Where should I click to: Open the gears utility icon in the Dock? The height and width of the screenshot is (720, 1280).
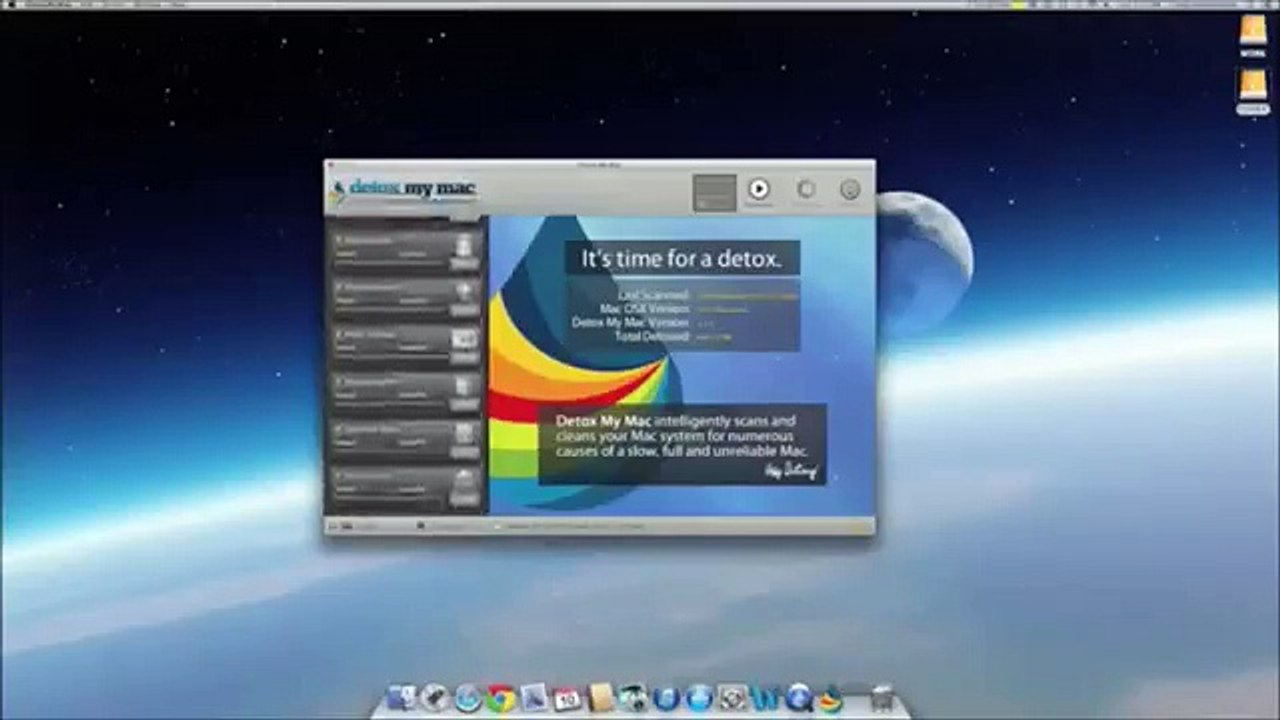tap(732, 698)
